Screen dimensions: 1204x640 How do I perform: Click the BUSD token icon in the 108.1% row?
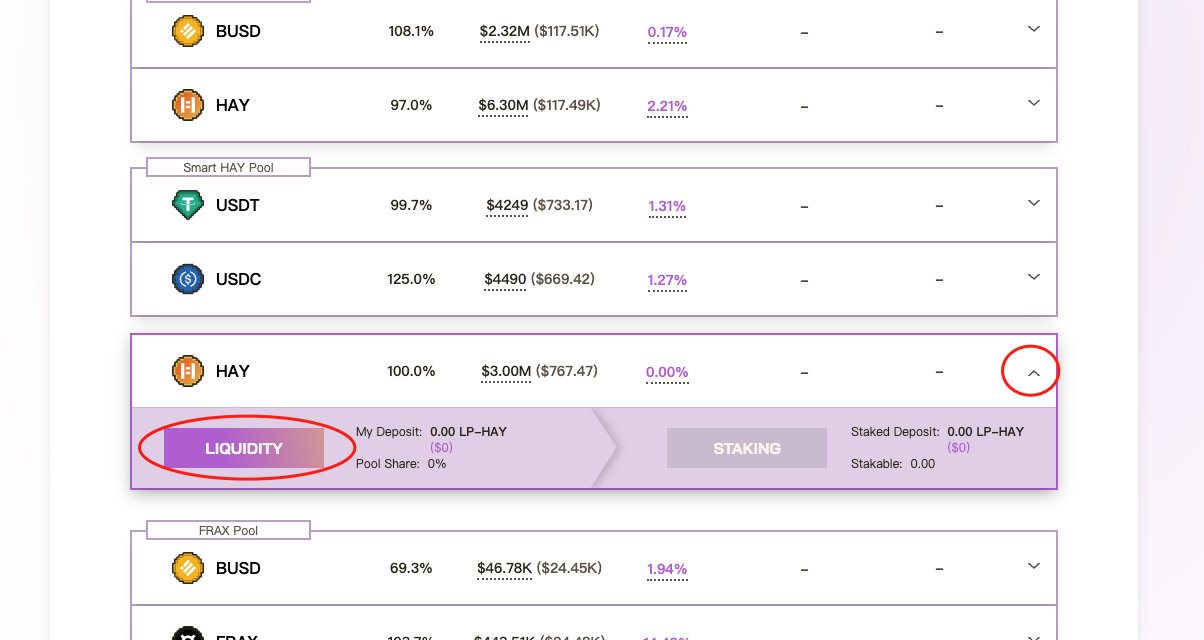(188, 31)
